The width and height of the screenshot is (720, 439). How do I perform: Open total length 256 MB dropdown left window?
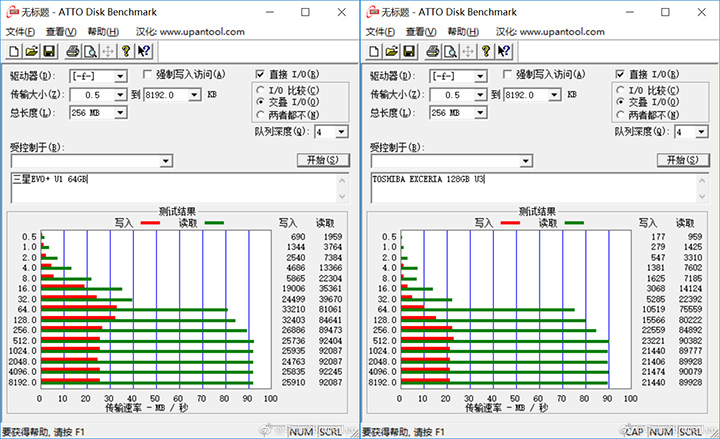coord(120,113)
